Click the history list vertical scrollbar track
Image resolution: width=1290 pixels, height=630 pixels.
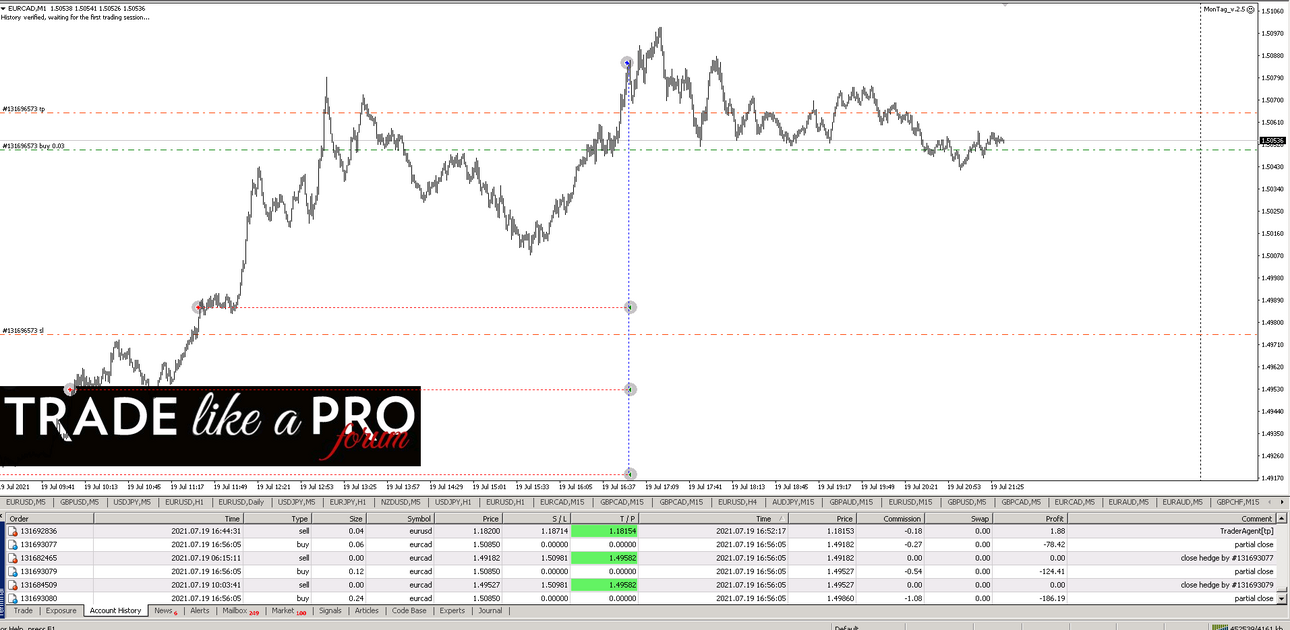pyautogui.click(x=1282, y=558)
